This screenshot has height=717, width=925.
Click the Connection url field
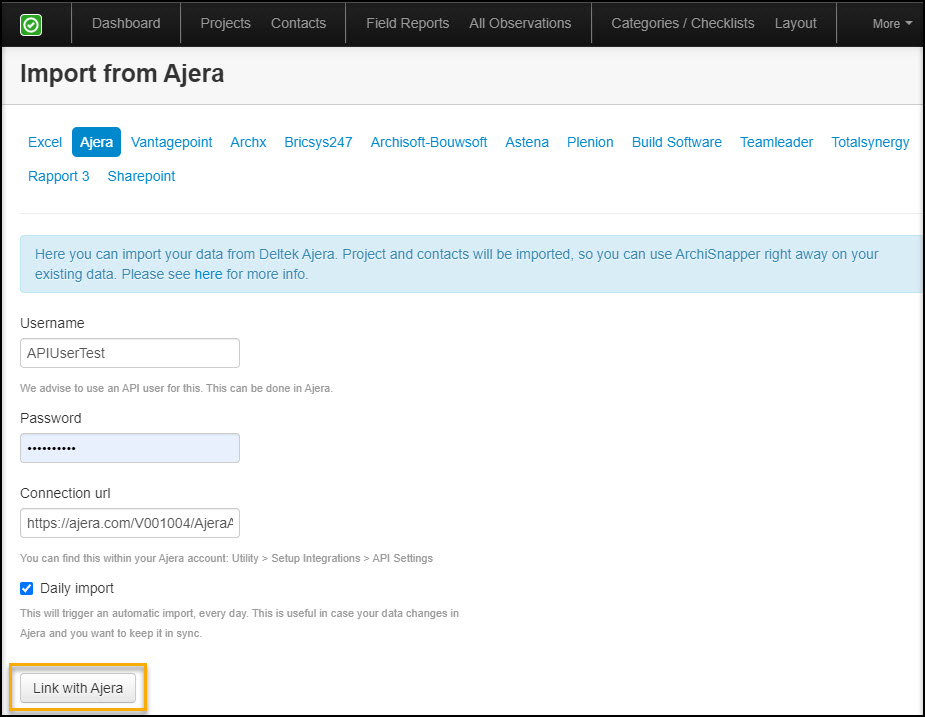[130, 523]
